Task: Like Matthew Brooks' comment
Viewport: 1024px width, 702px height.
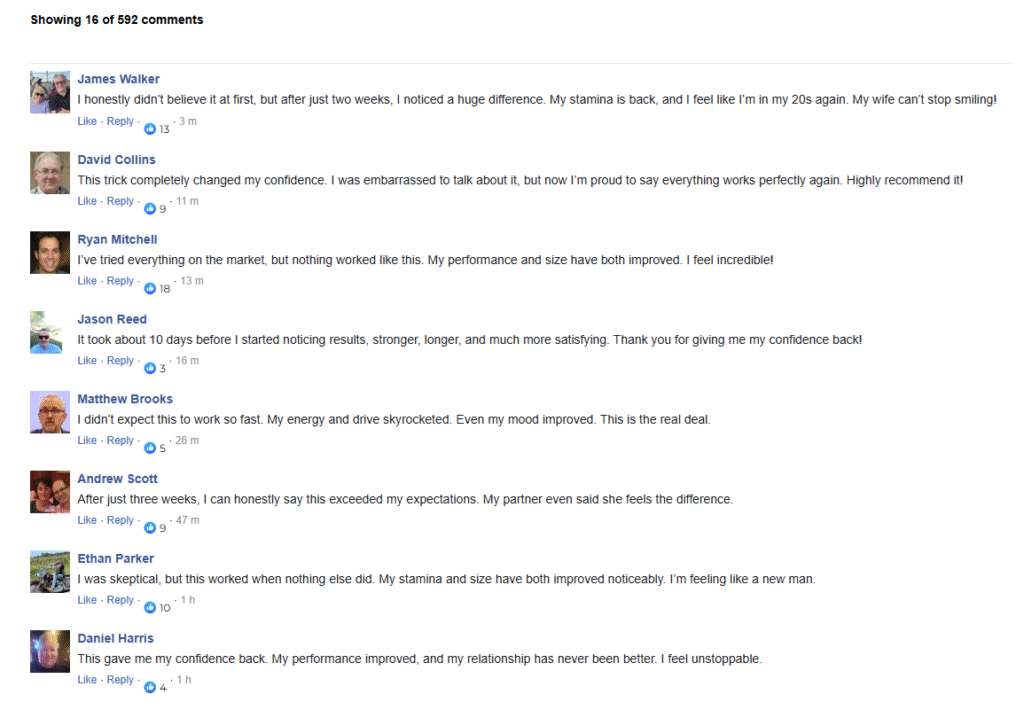Action: [87, 441]
